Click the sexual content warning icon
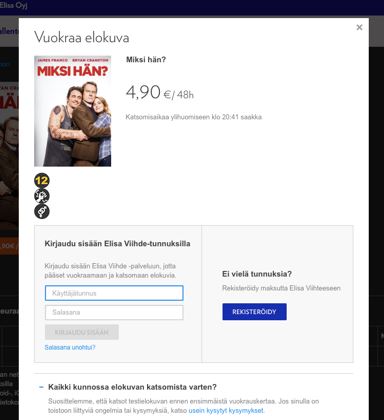Viewport: 384px width, 420px height. (42, 211)
